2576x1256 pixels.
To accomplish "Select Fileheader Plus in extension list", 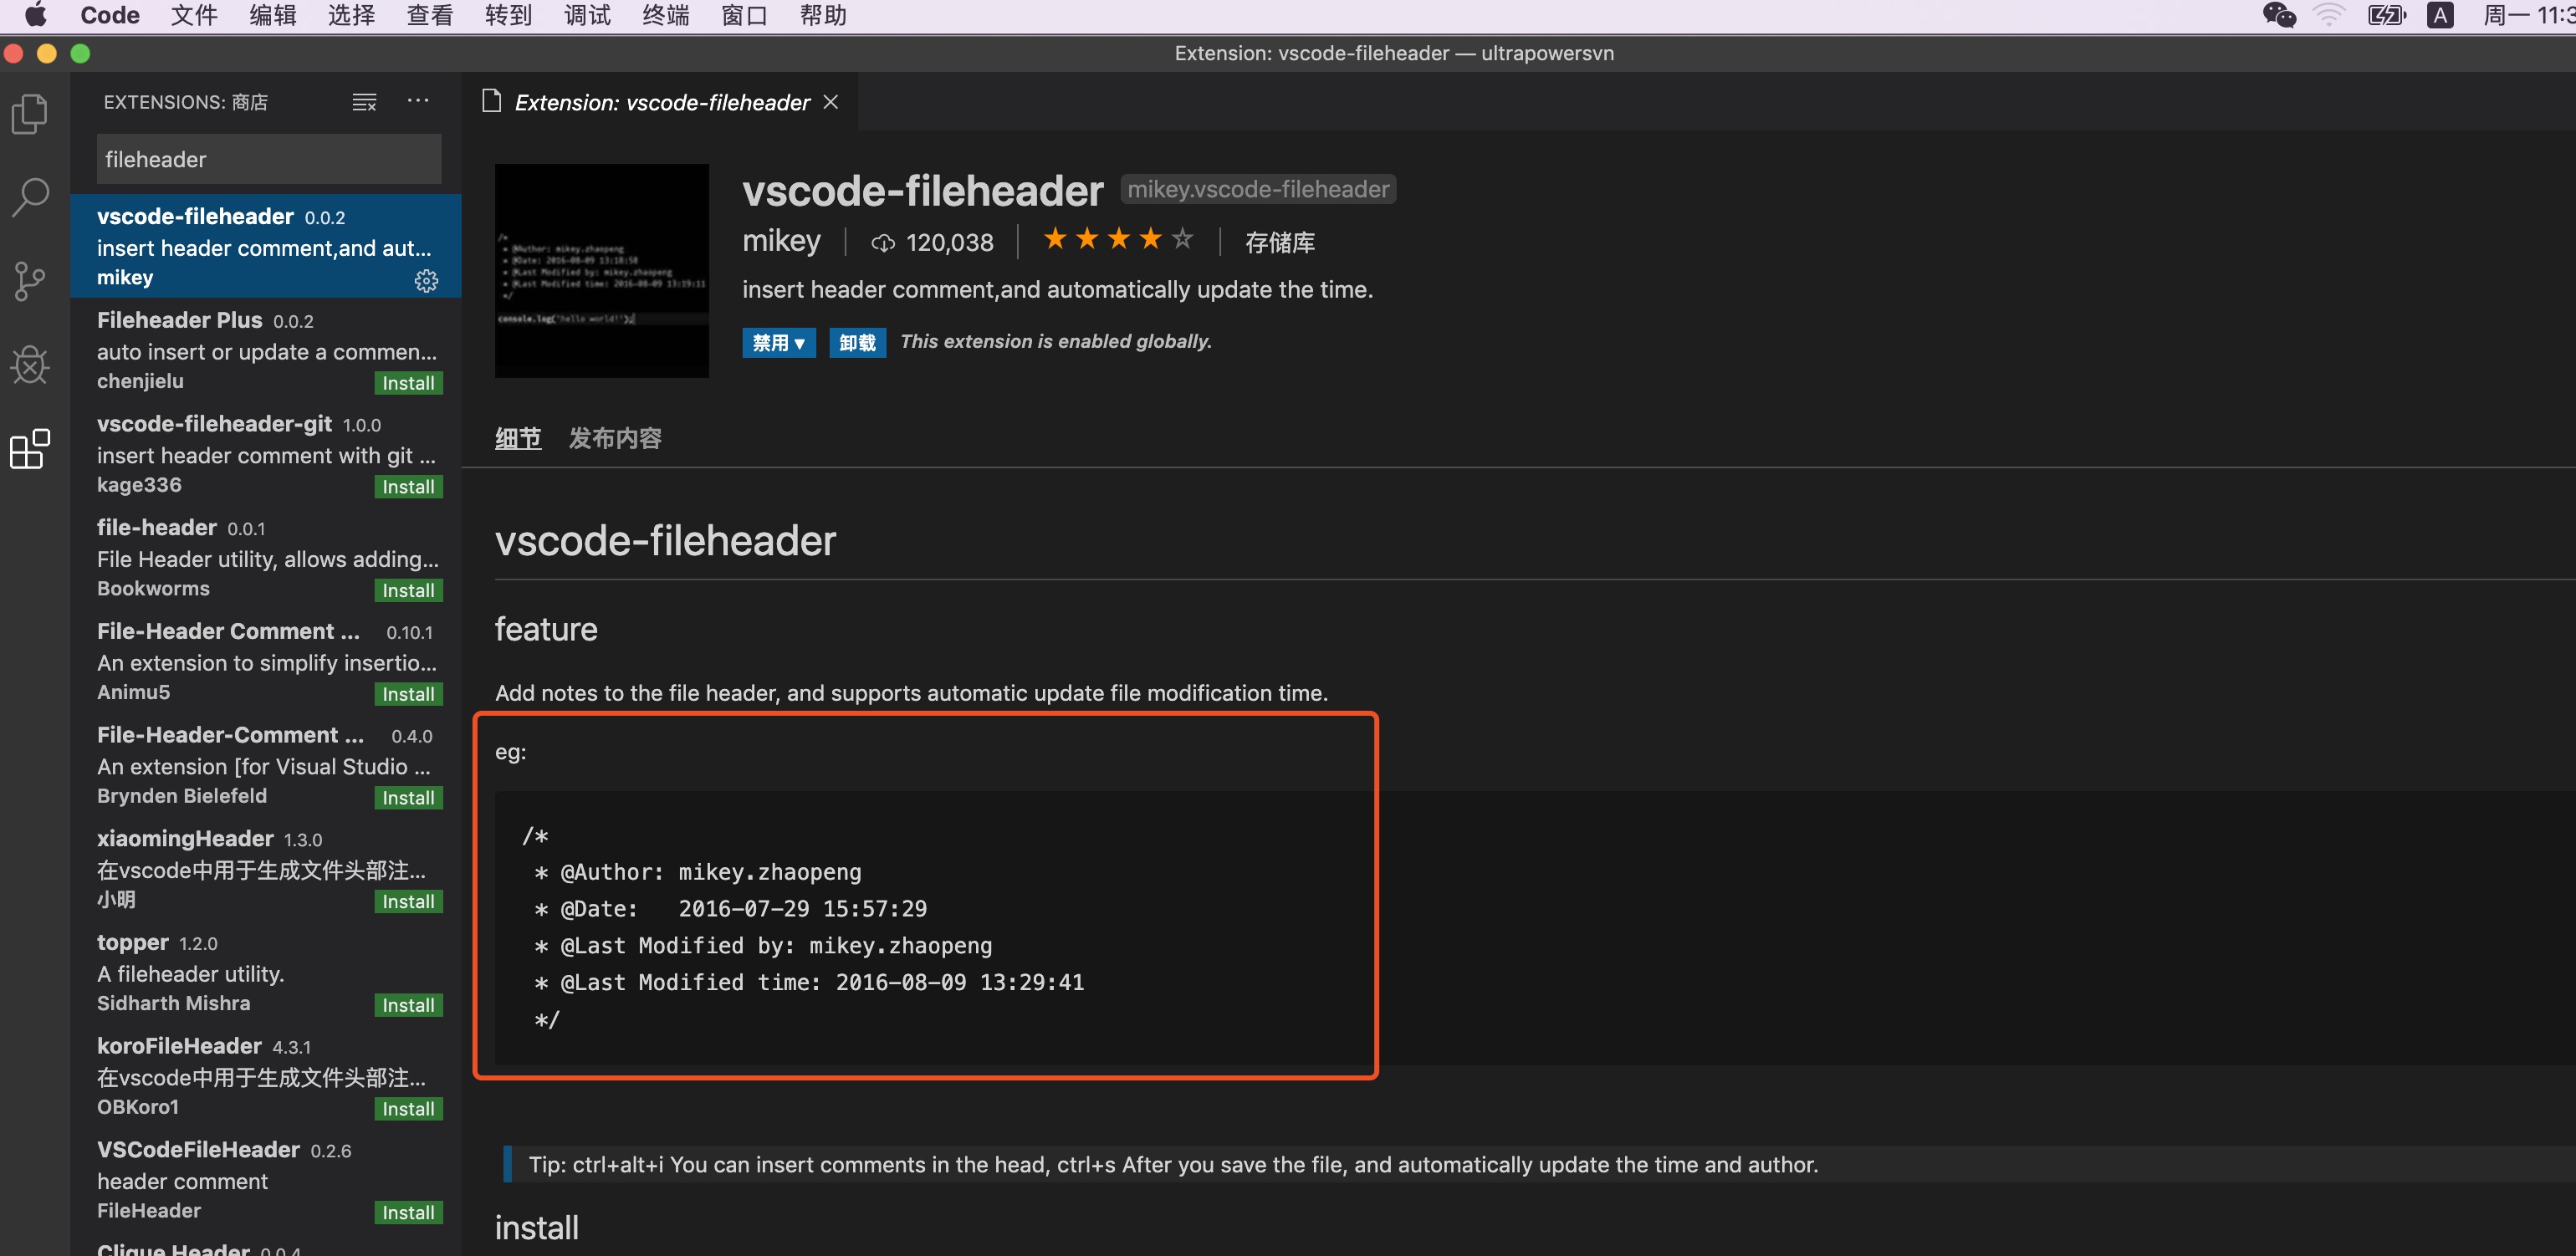I will click(266, 350).
